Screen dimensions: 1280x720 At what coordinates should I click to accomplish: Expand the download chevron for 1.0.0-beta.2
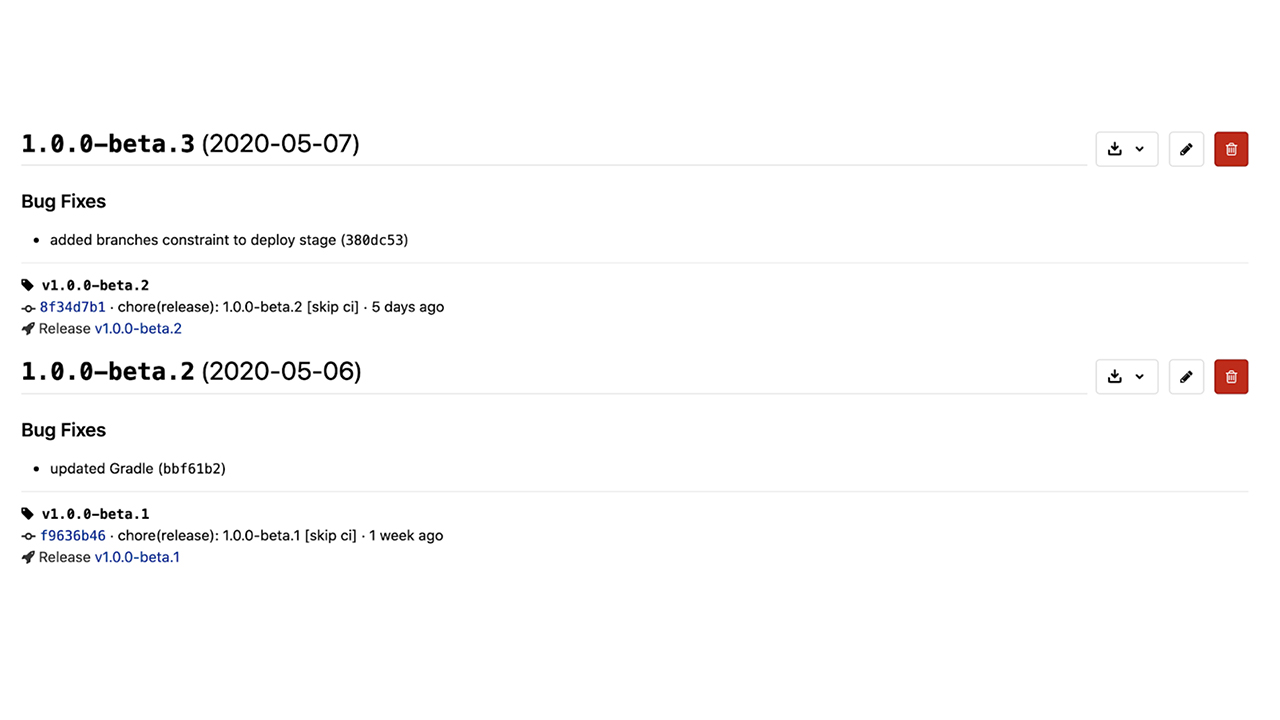[1140, 377]
